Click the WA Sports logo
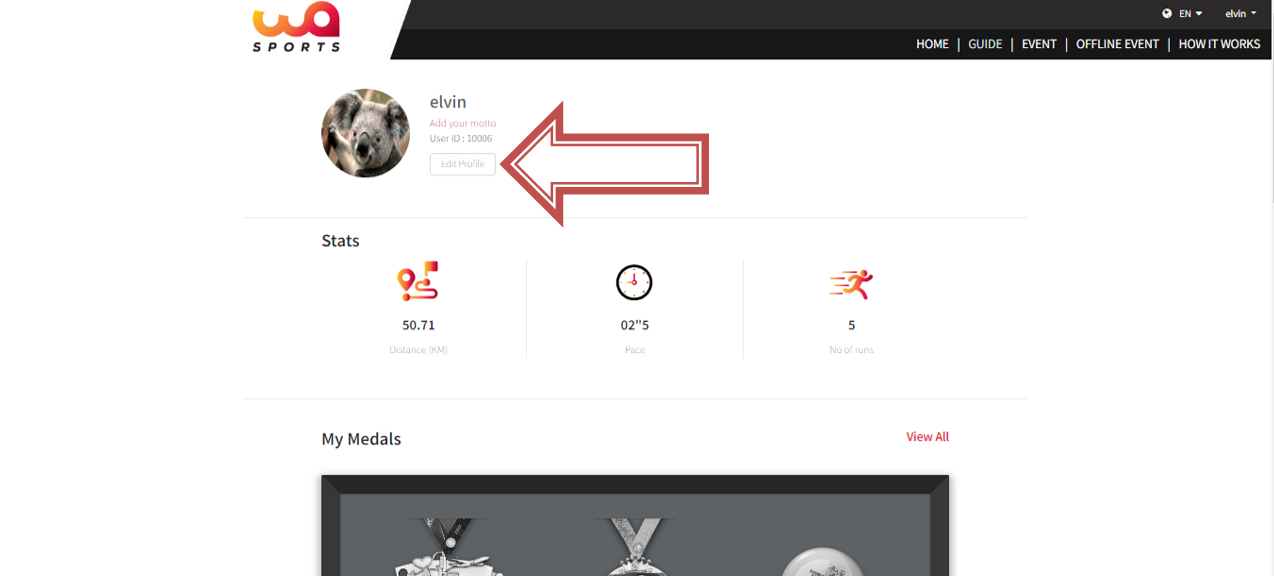 [x=296, y=26]
